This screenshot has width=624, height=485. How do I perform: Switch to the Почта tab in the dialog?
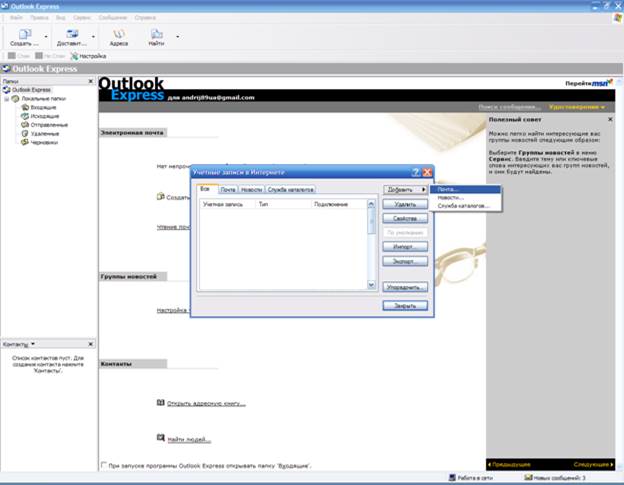(x=228, y=190)
